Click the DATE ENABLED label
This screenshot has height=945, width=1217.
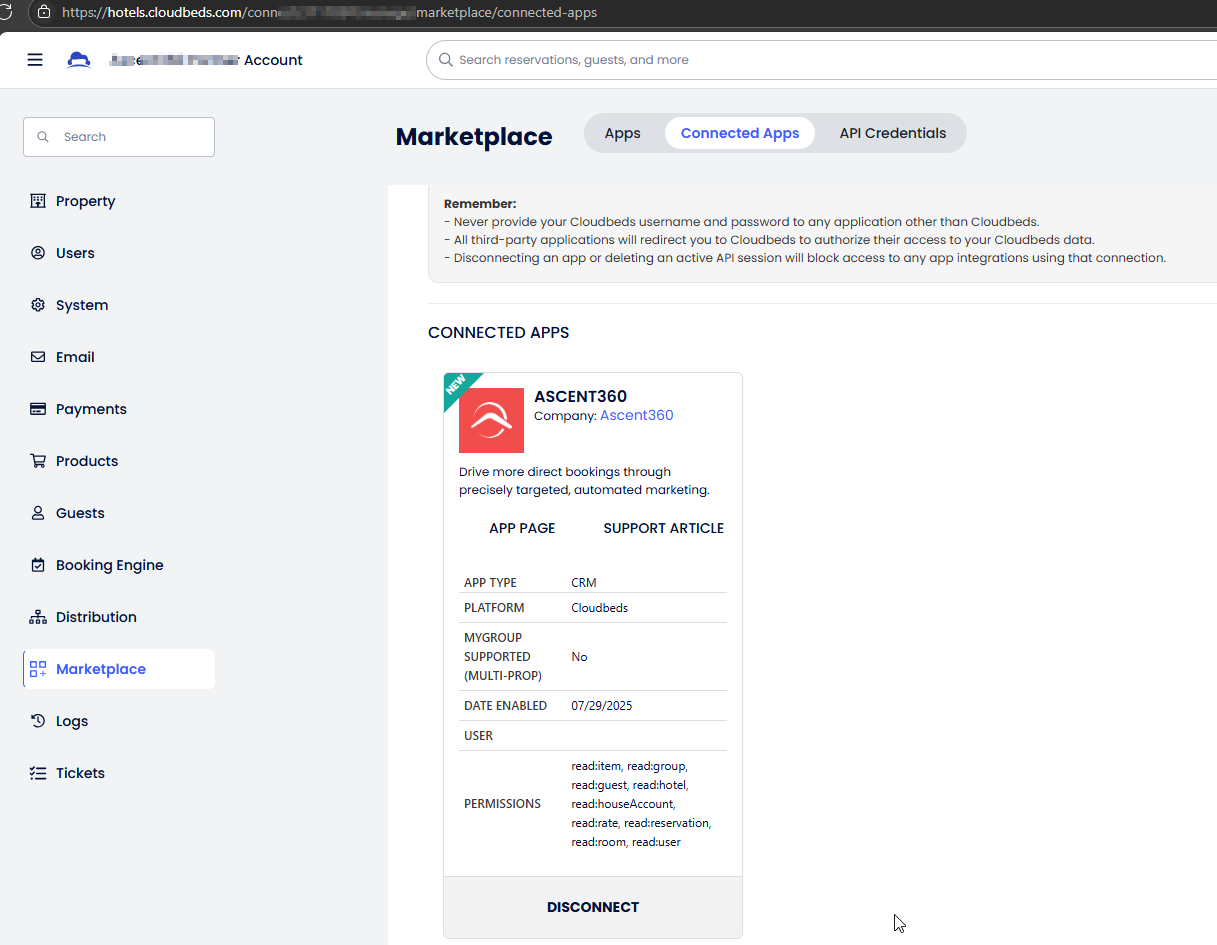click(505, 705)
